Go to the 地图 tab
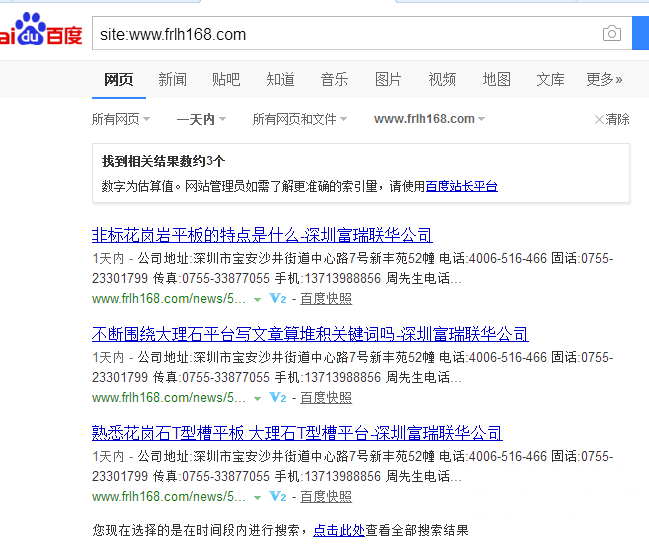Screen dimensions: 649x547 click(x=496, y=79)
